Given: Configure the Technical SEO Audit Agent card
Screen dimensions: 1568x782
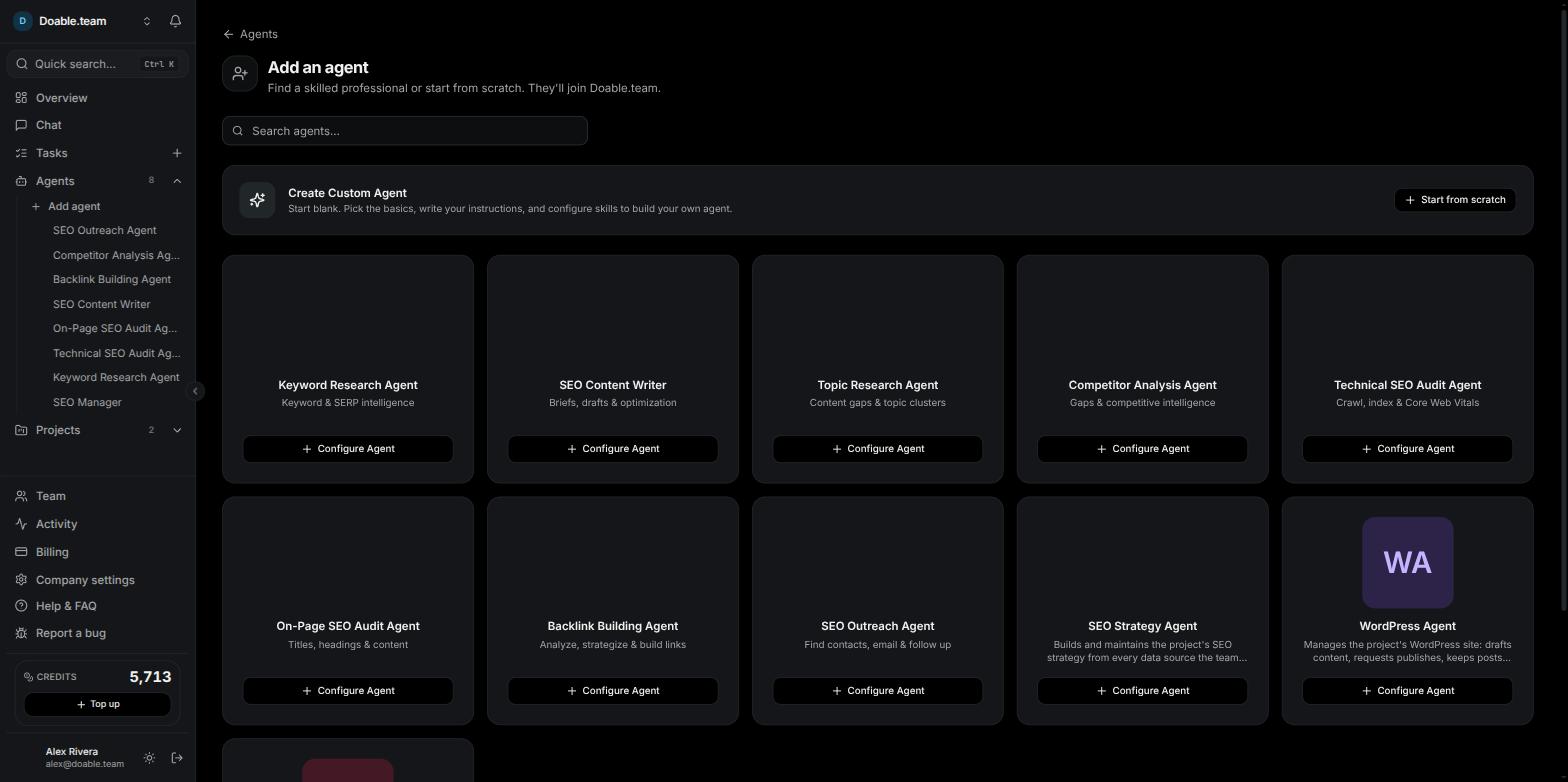Looking at the screenshot, I should (1407, 449).
